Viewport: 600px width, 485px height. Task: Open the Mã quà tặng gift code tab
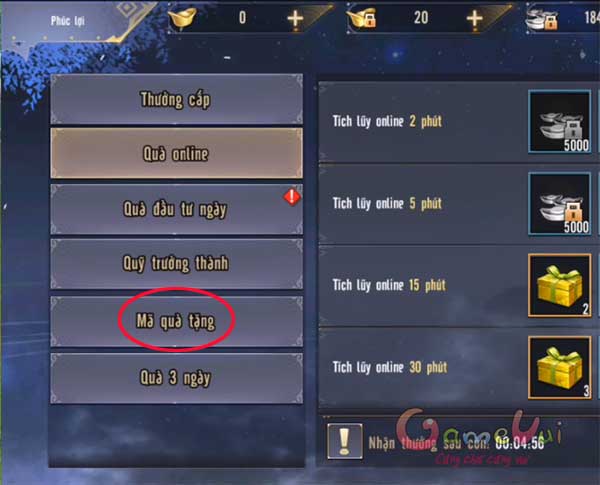click(176, 321)
